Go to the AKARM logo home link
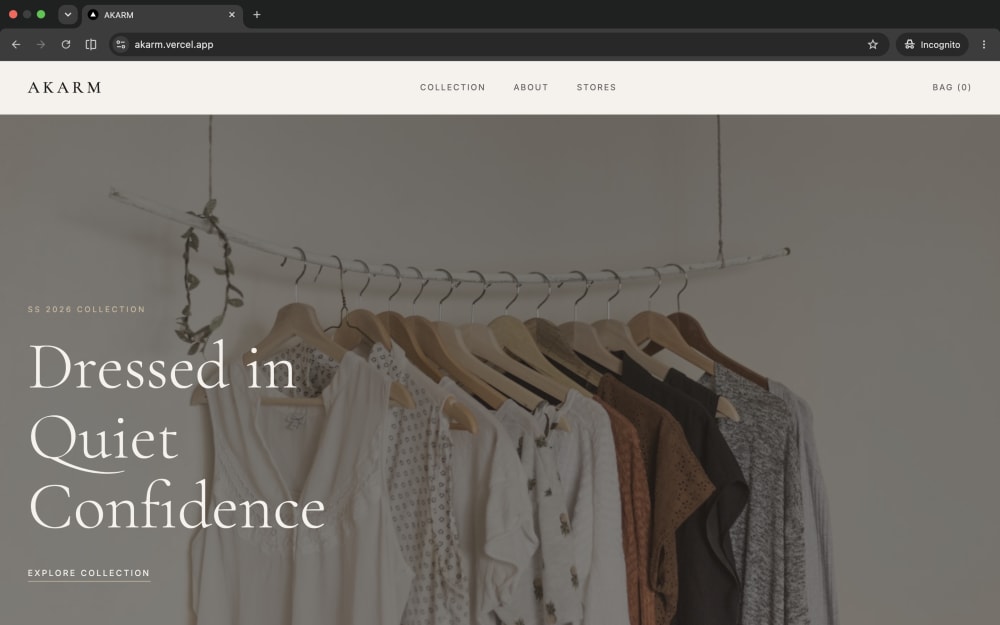 click(x=64, y=87)
